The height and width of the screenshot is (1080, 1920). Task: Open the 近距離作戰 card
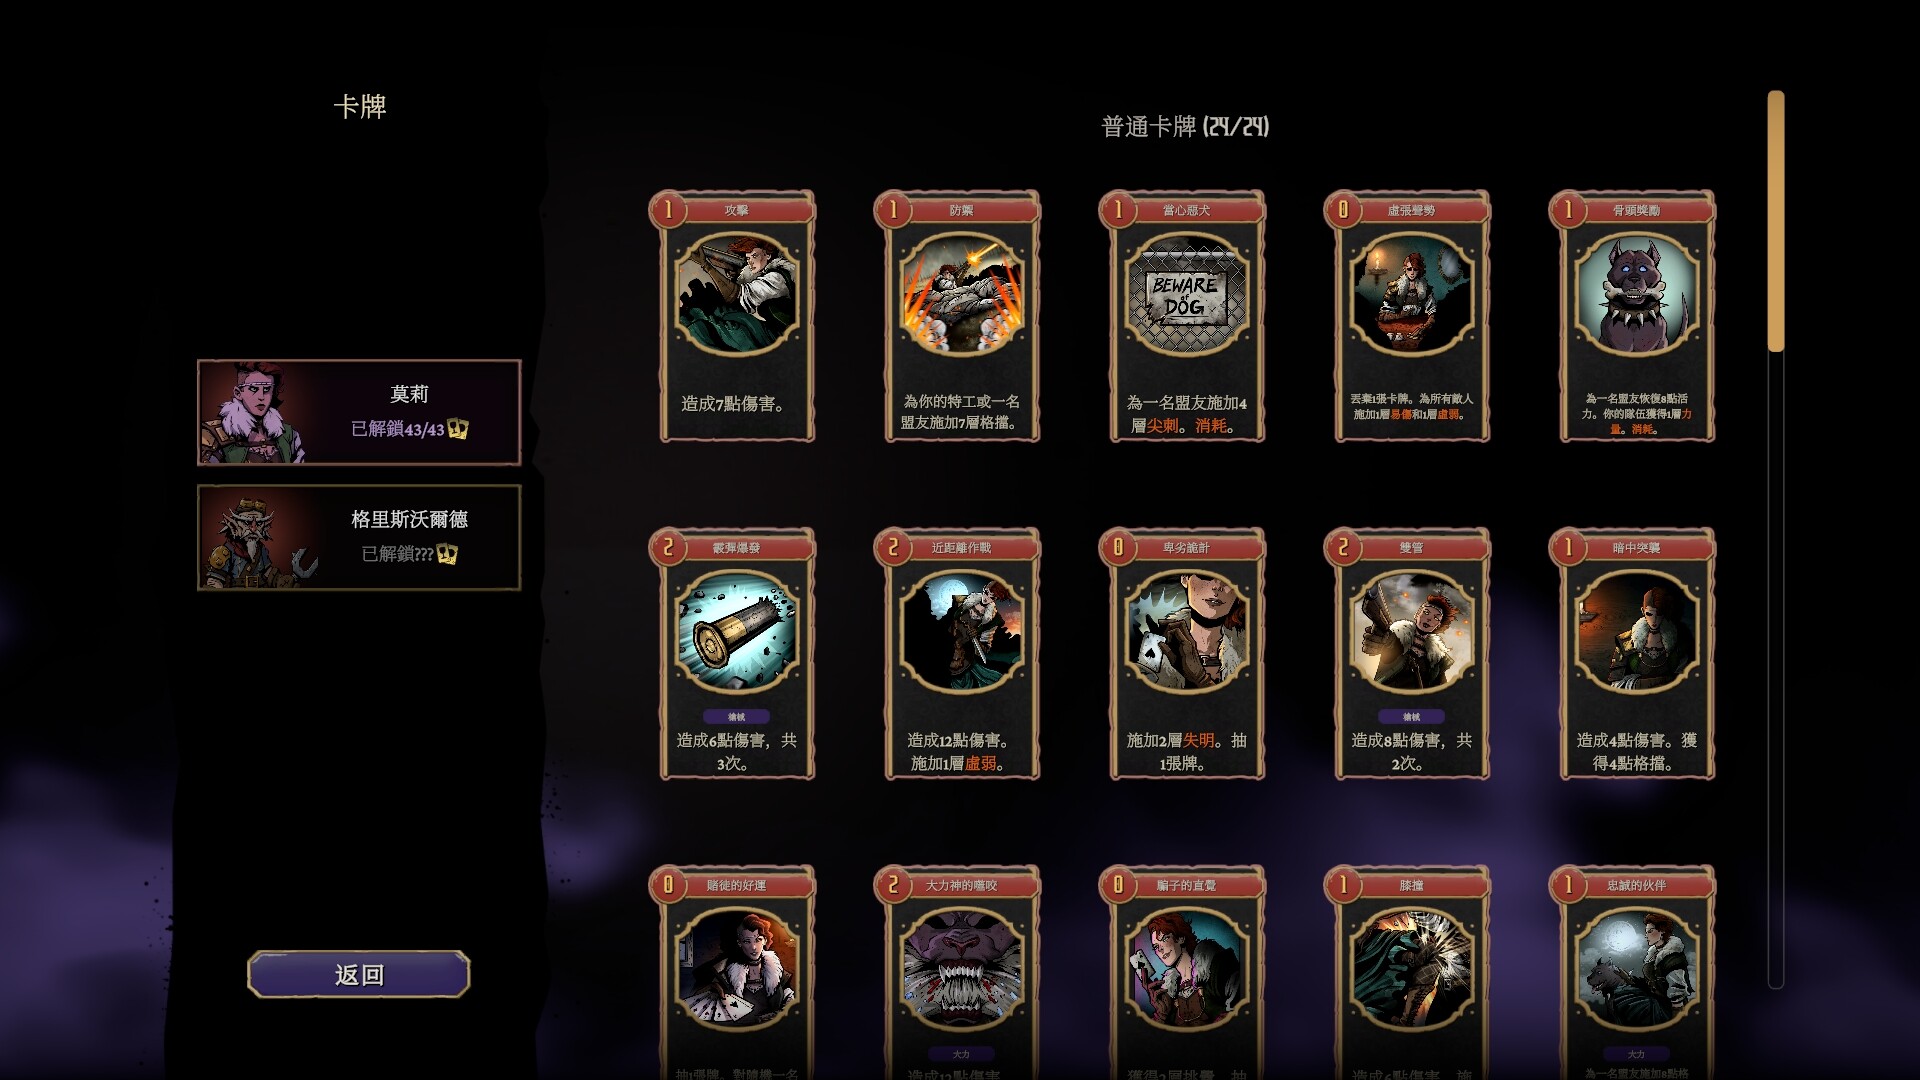coord(961,654)
